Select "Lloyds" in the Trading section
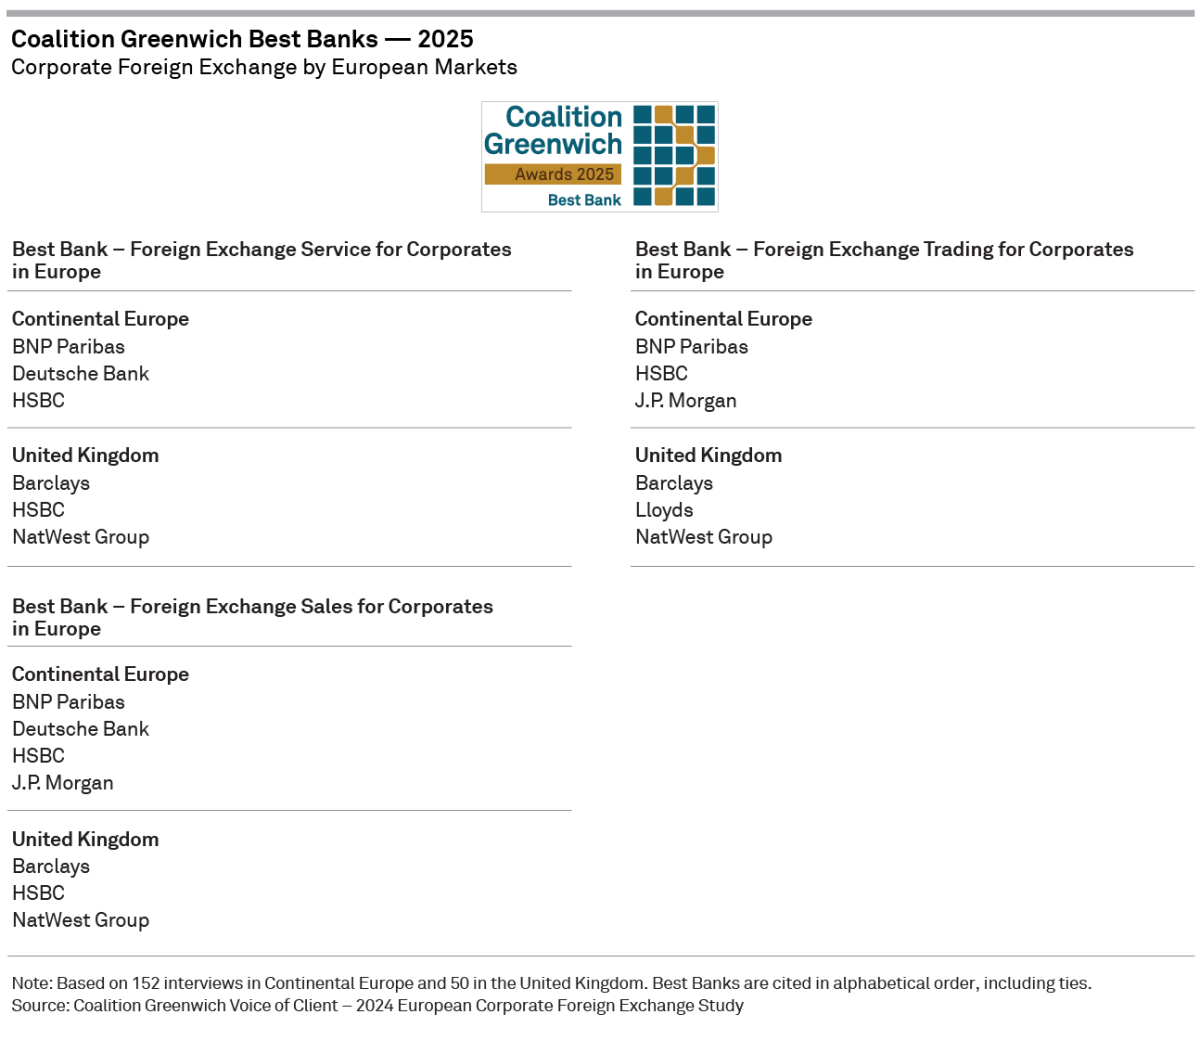 pyautogui.click(x=664, y=510)
